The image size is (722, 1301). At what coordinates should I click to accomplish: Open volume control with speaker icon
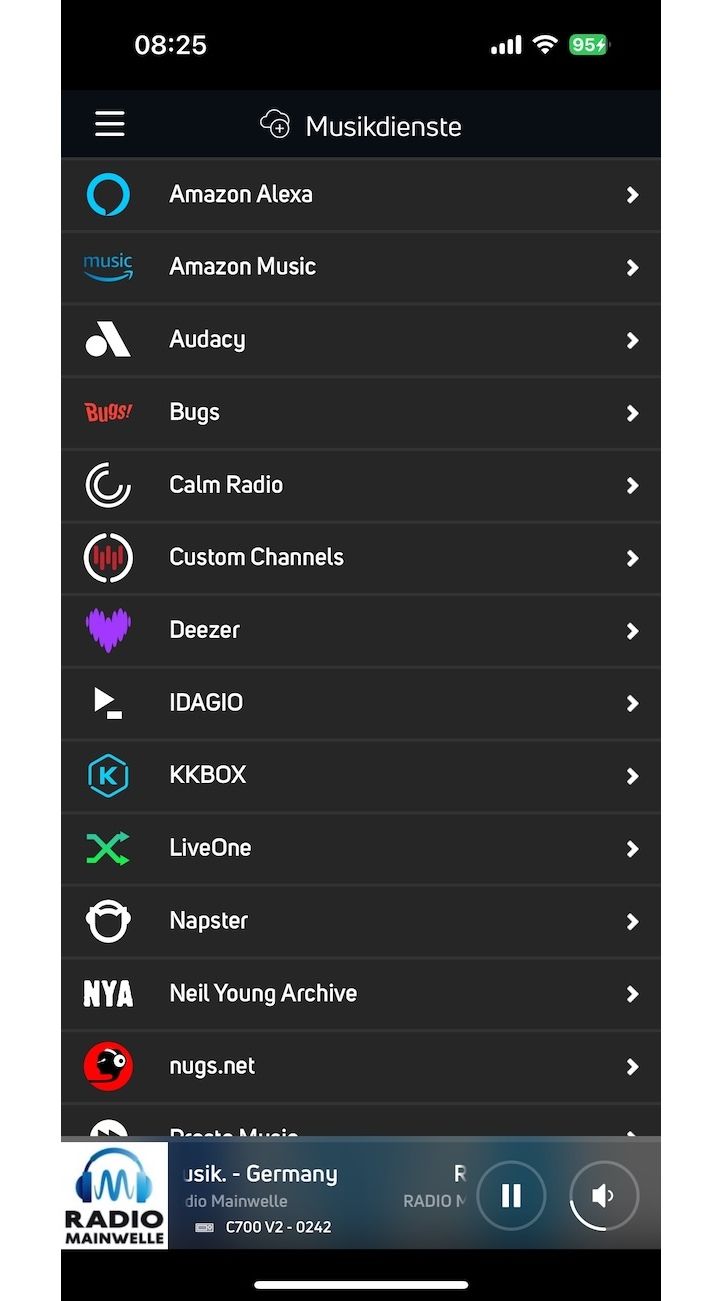point(603,1195)
